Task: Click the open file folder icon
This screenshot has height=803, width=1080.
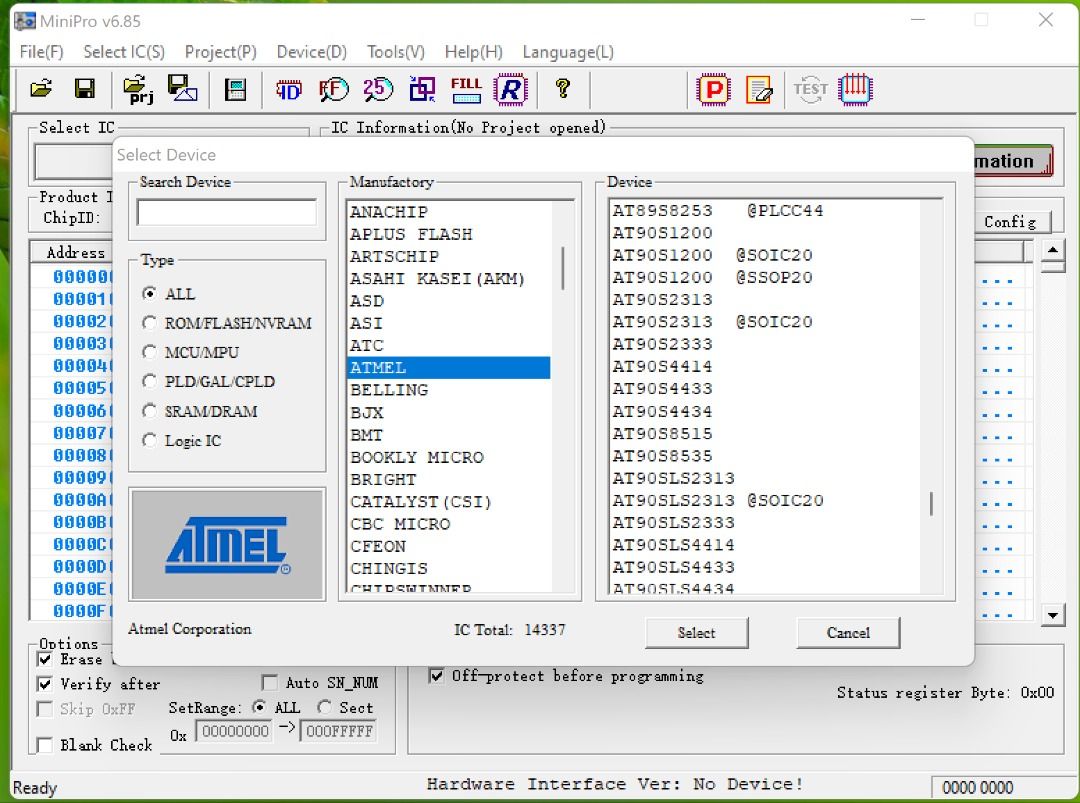Action: pyautogui.click(x=41, y=89)
